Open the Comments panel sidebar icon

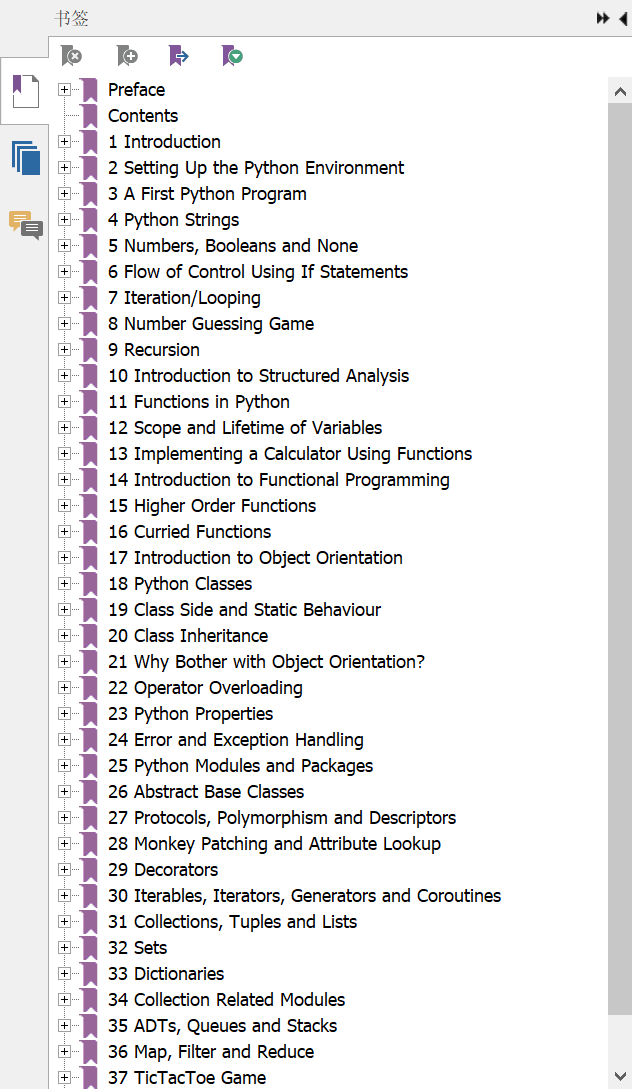pos(26,225)
